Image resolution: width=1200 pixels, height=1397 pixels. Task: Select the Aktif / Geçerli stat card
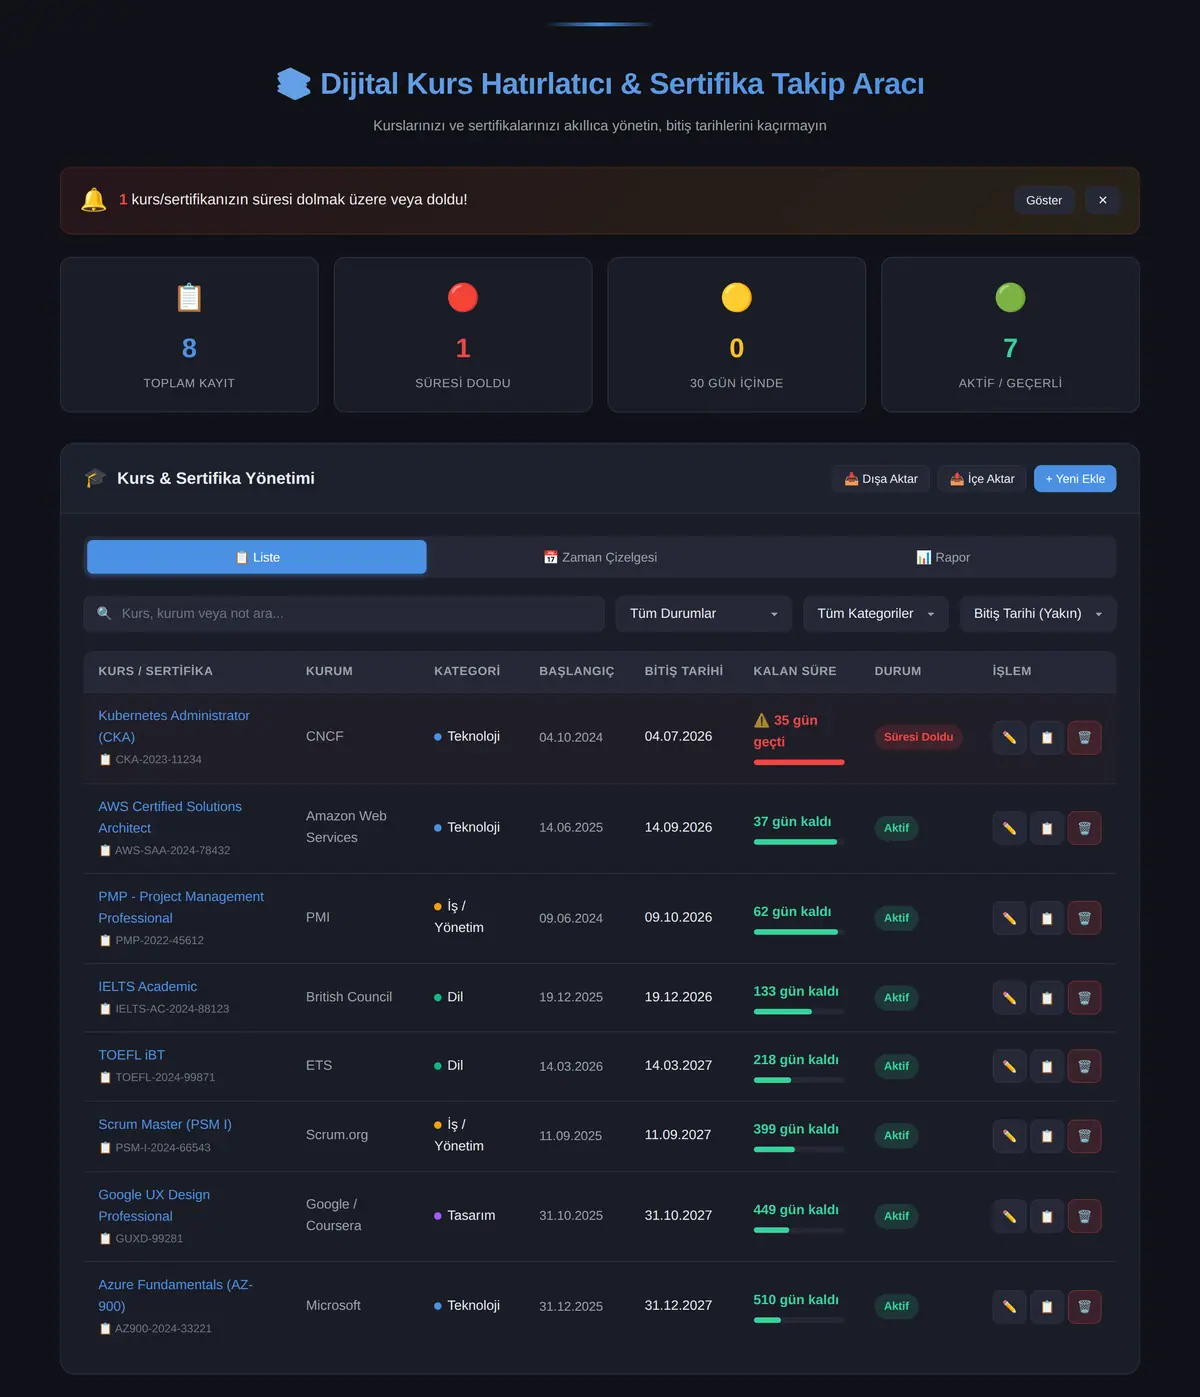click(1010, 335)
